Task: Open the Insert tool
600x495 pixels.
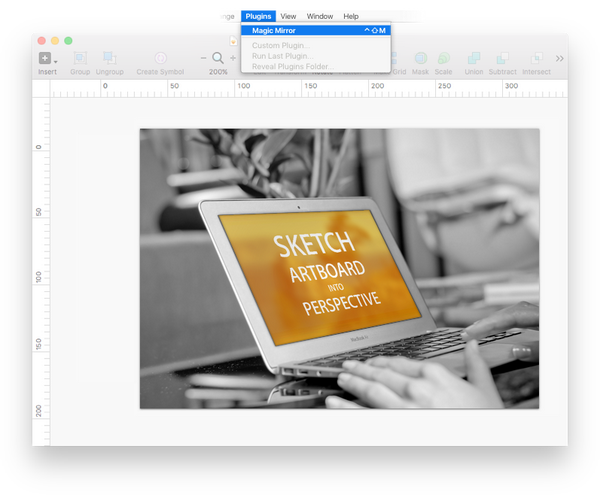Action: tap(45, 58)
